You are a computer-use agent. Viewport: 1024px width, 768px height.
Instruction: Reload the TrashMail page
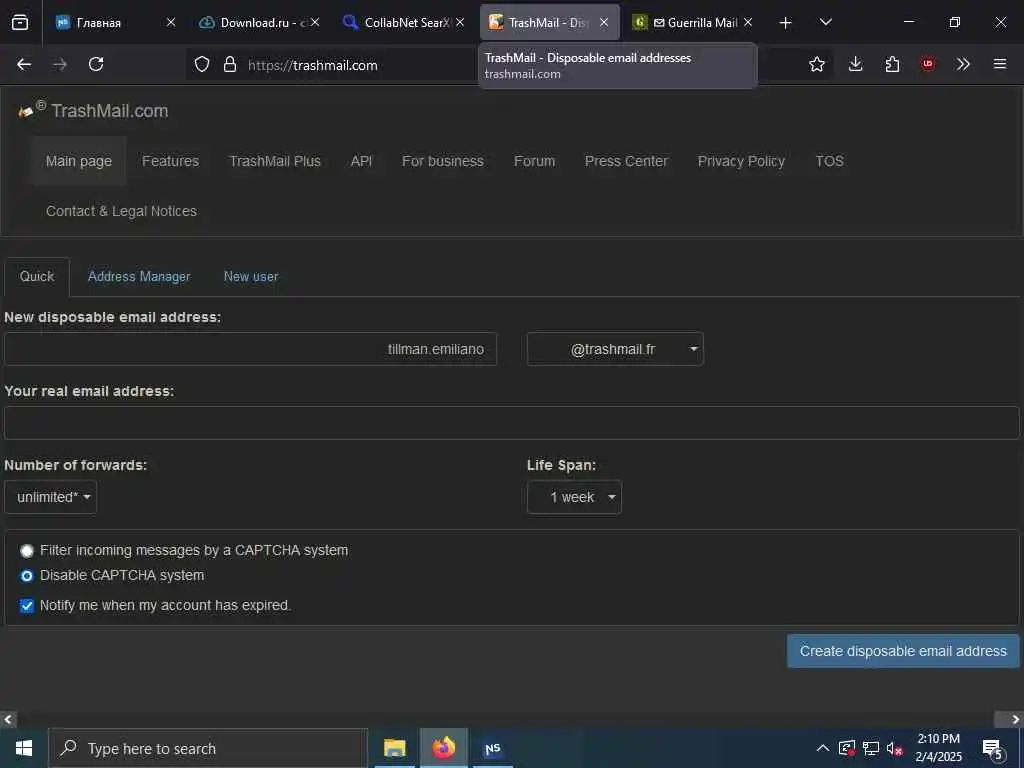point(96,64)
